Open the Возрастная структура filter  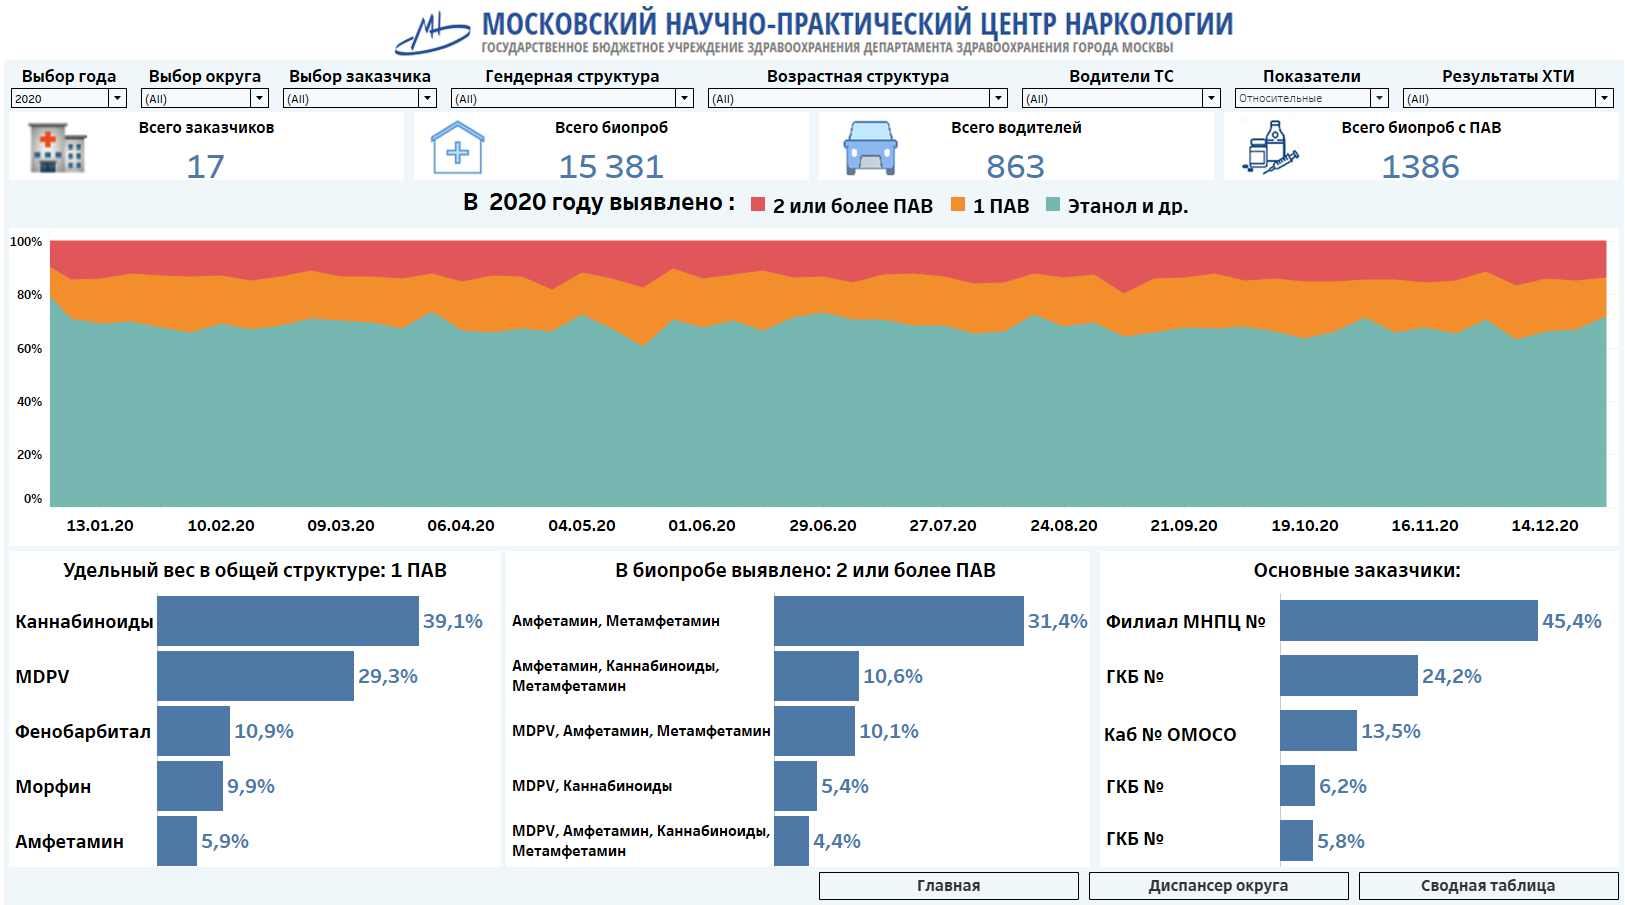click(998, 98)
